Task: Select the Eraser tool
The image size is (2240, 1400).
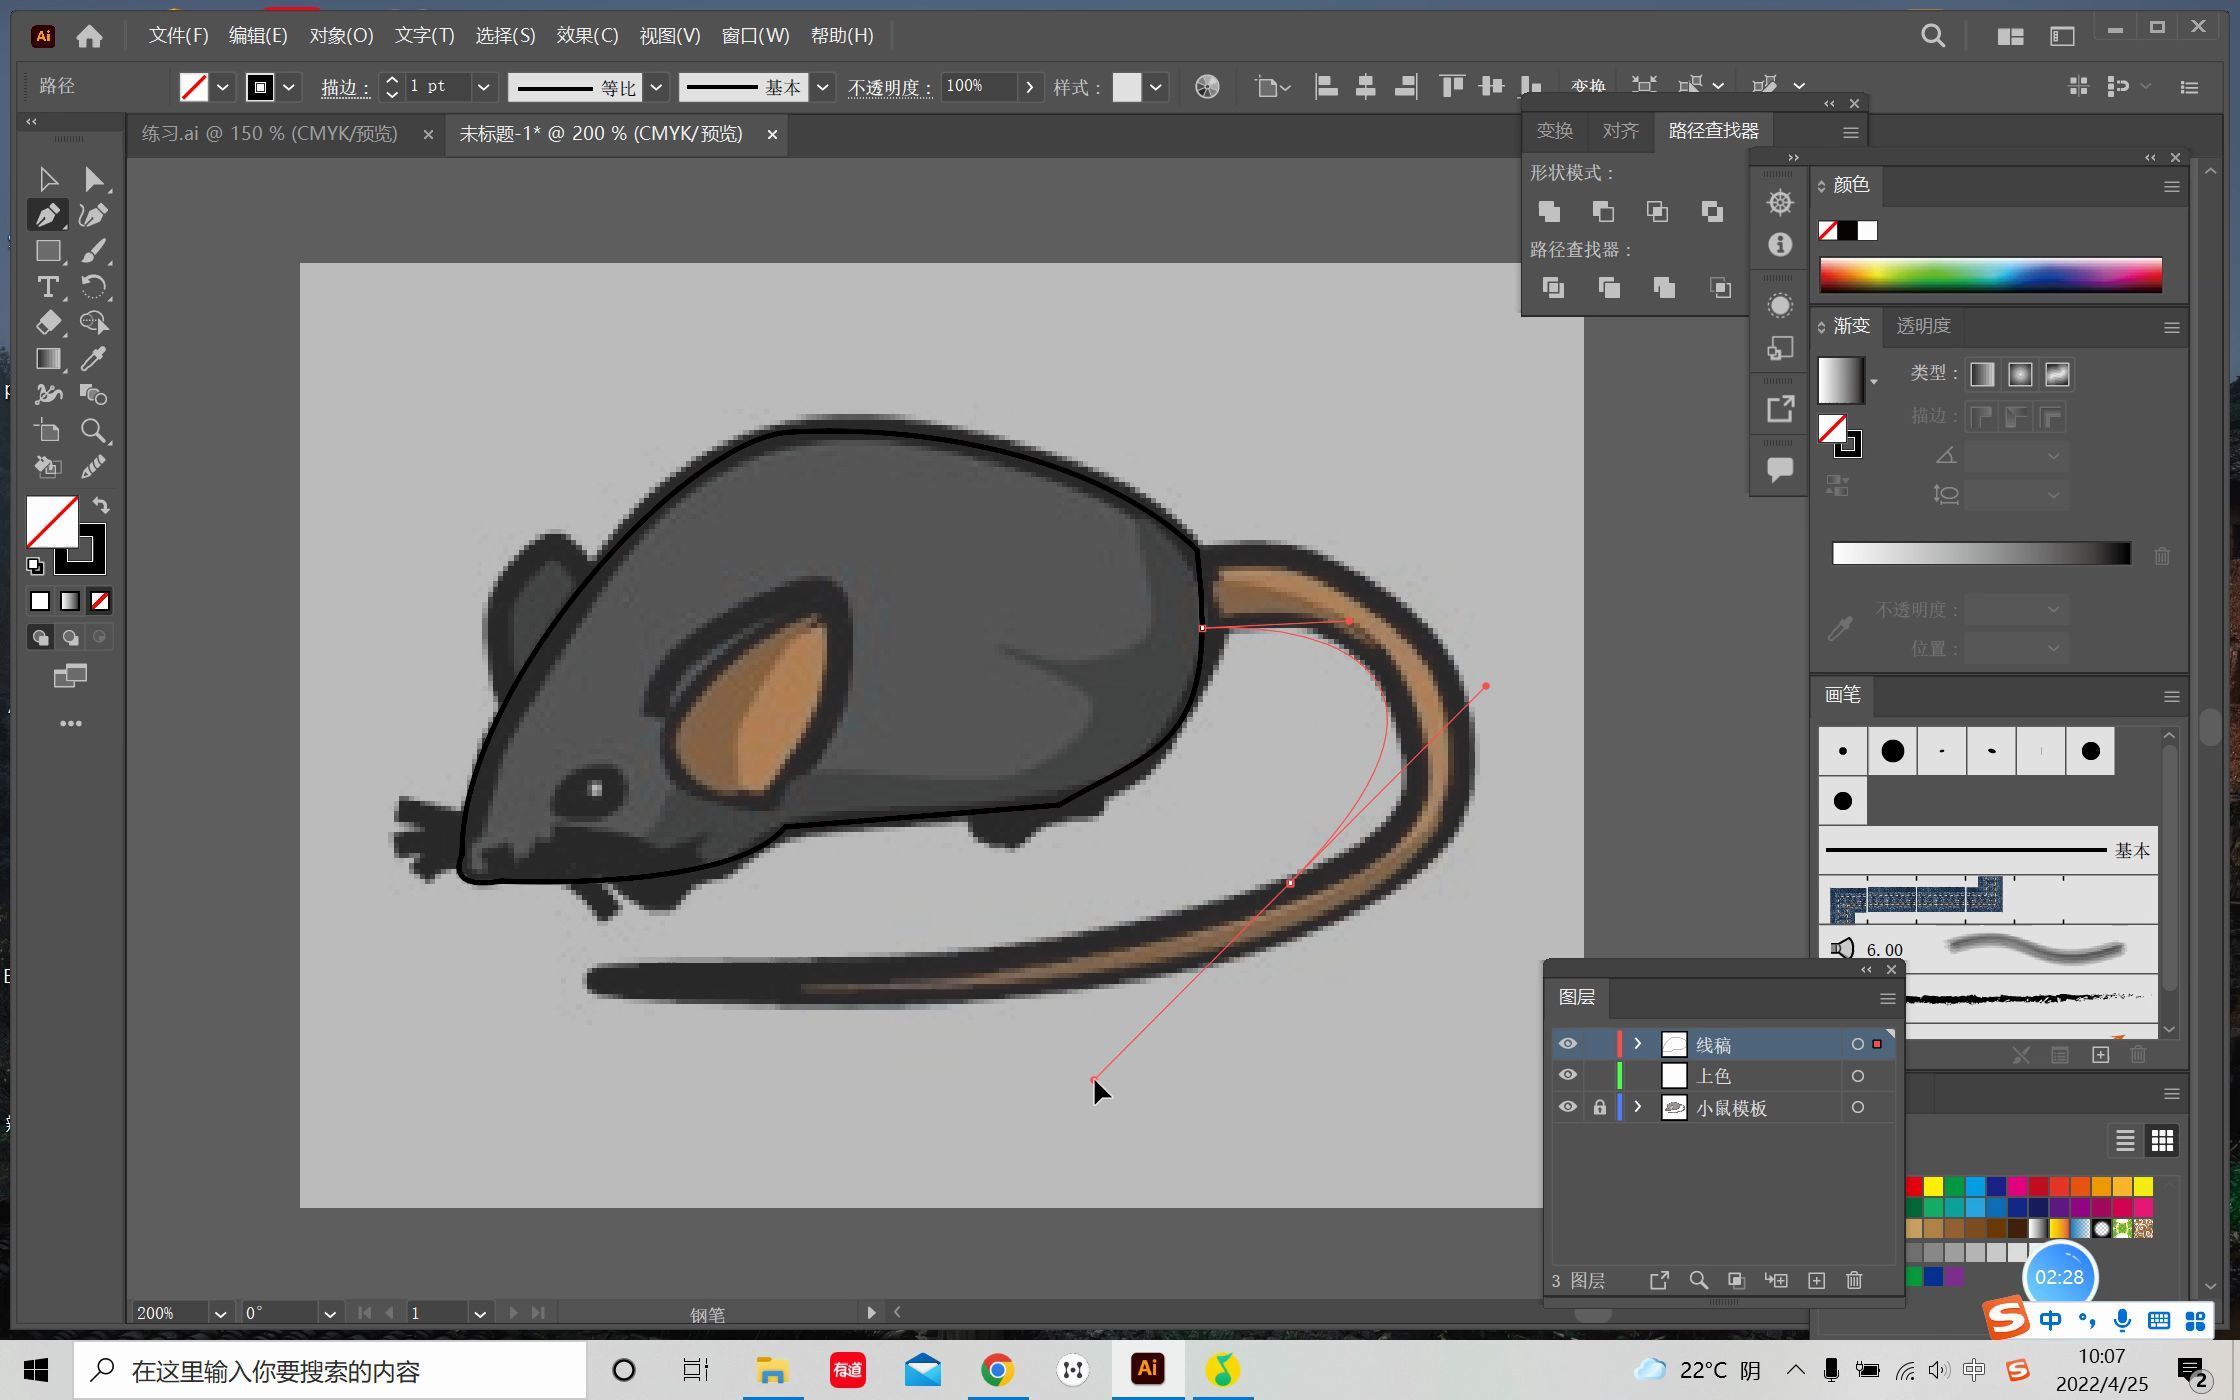Action: [47, 323]
